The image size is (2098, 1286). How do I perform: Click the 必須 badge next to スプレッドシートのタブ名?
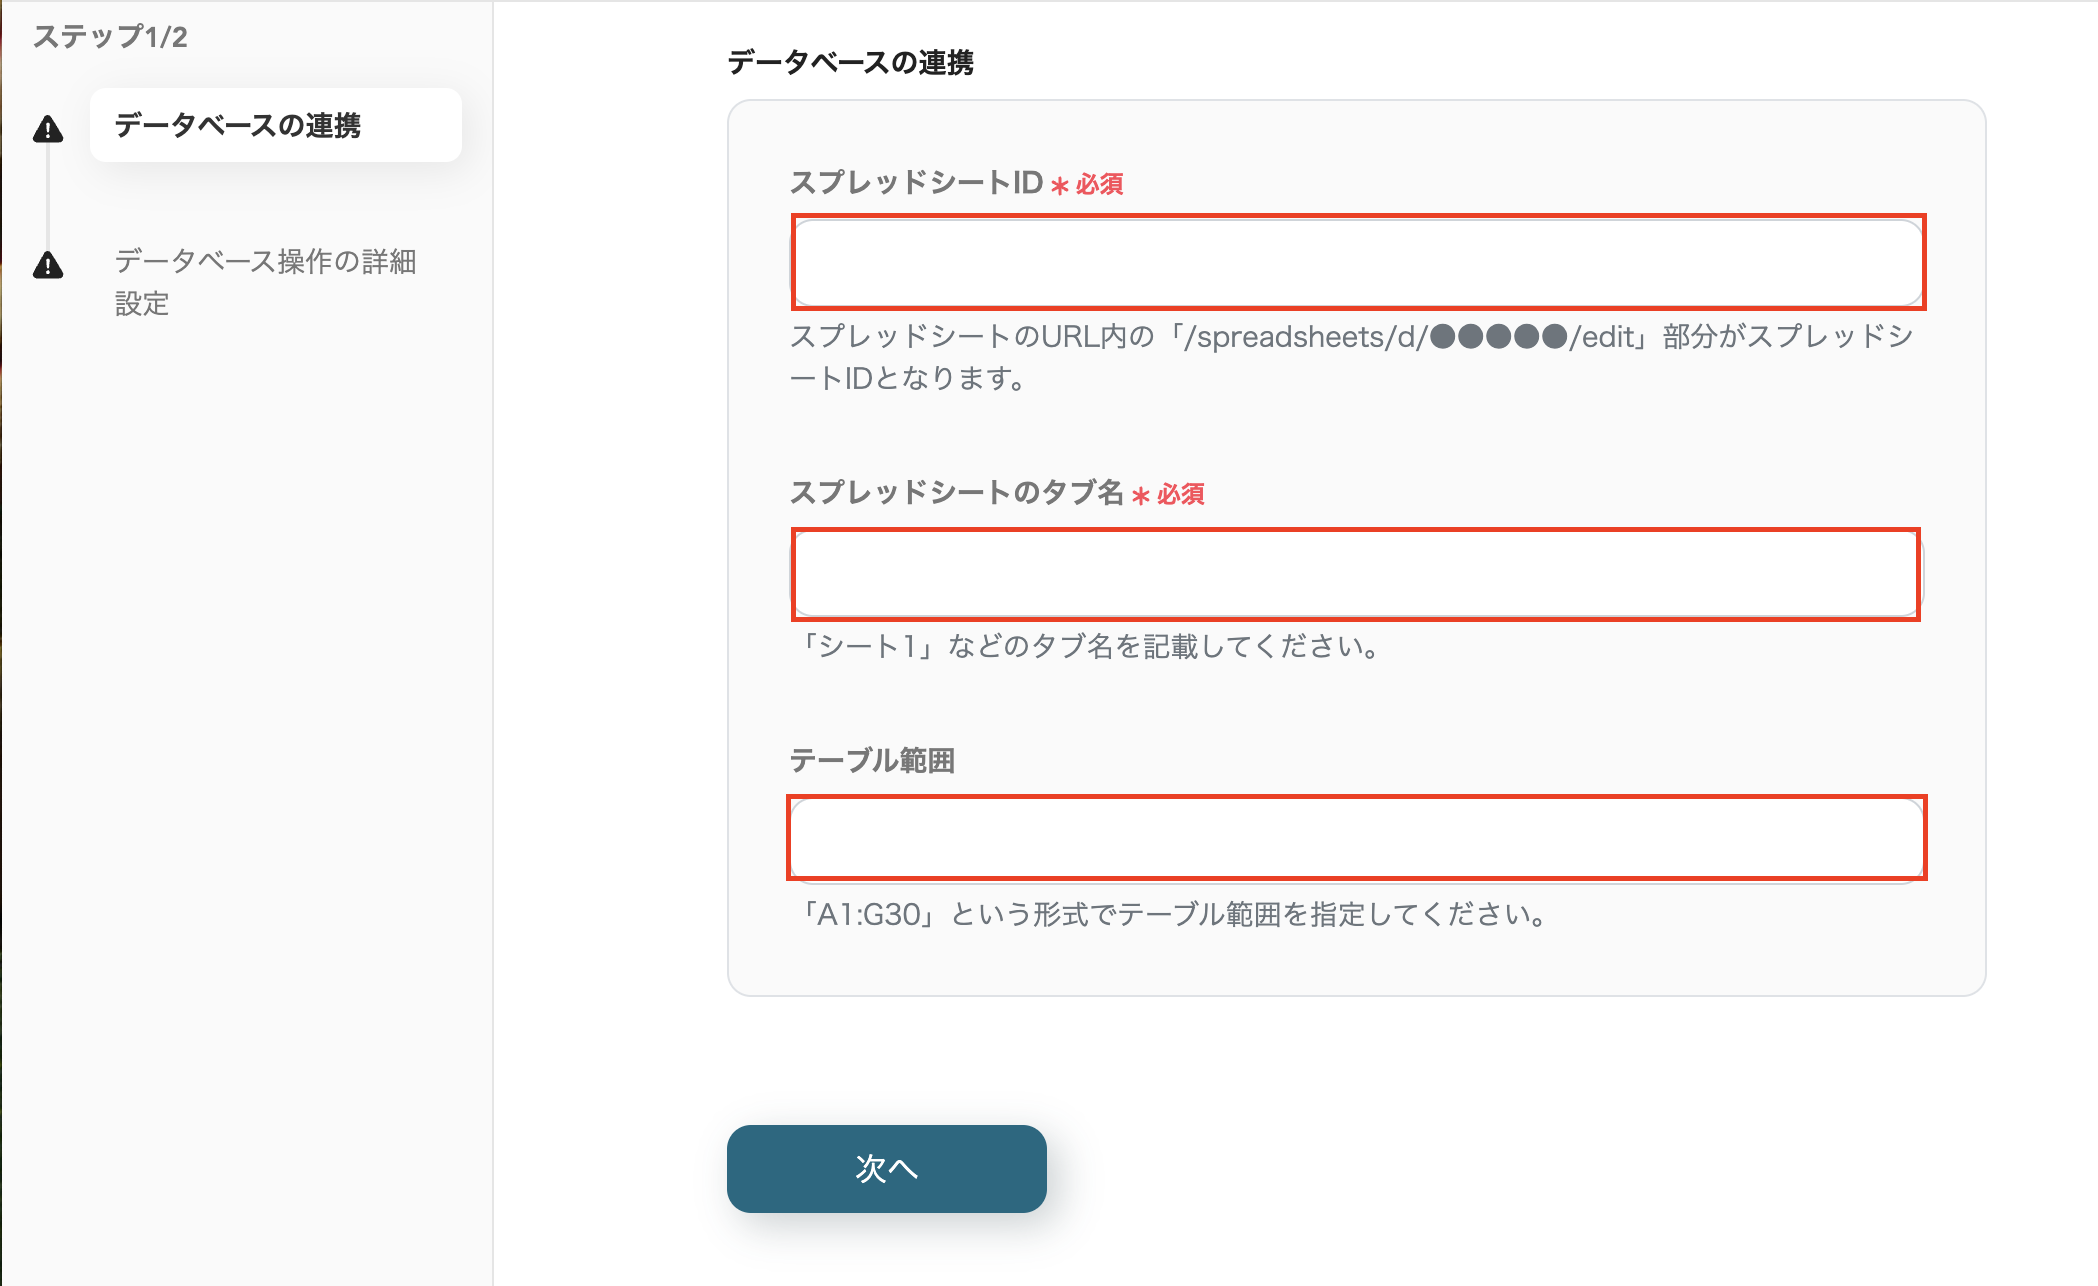coord(1180,494)
